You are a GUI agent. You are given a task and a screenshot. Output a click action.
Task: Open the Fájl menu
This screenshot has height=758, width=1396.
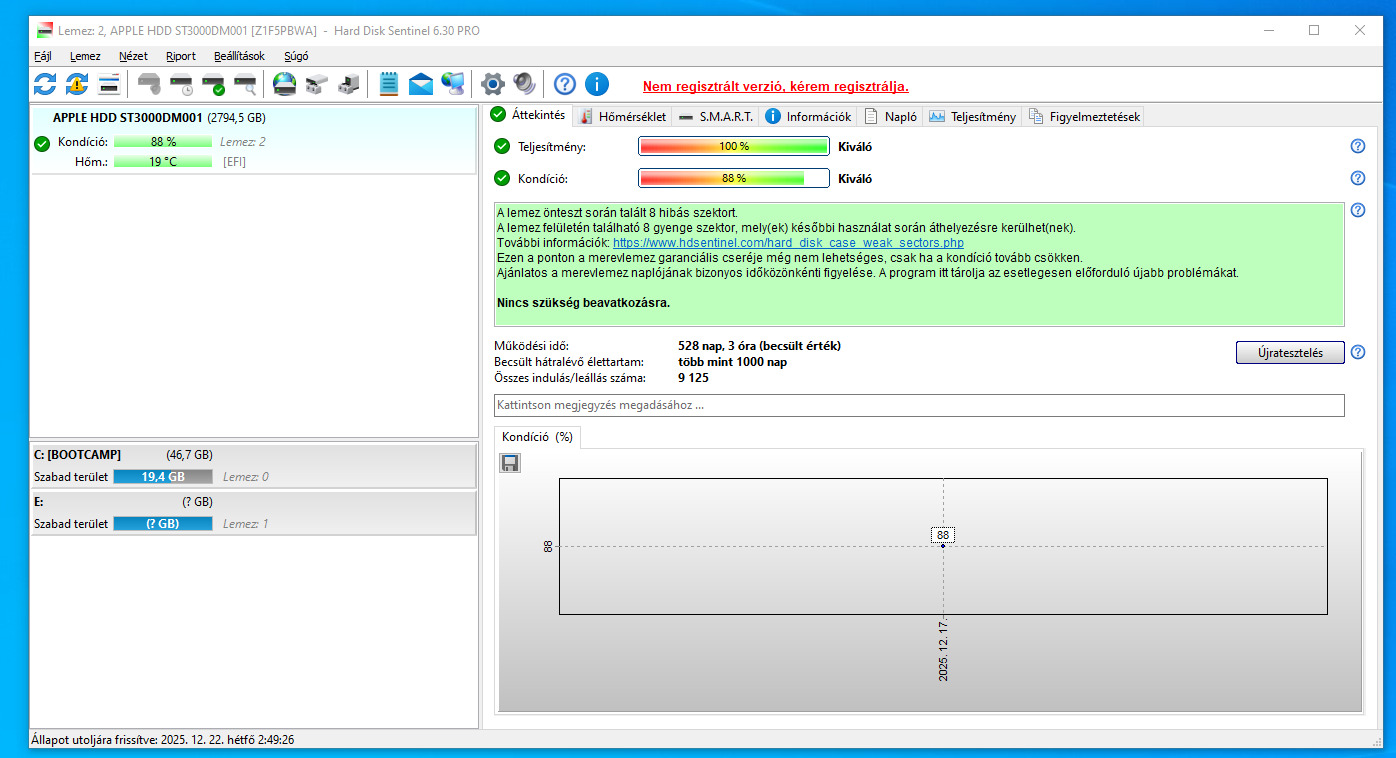coord(43,56)
